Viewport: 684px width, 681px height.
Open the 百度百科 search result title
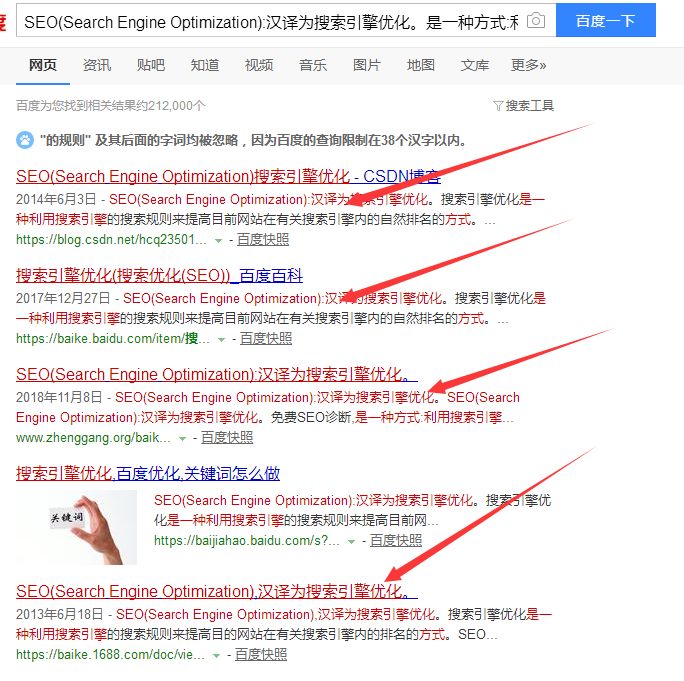(x=159, y=275)
